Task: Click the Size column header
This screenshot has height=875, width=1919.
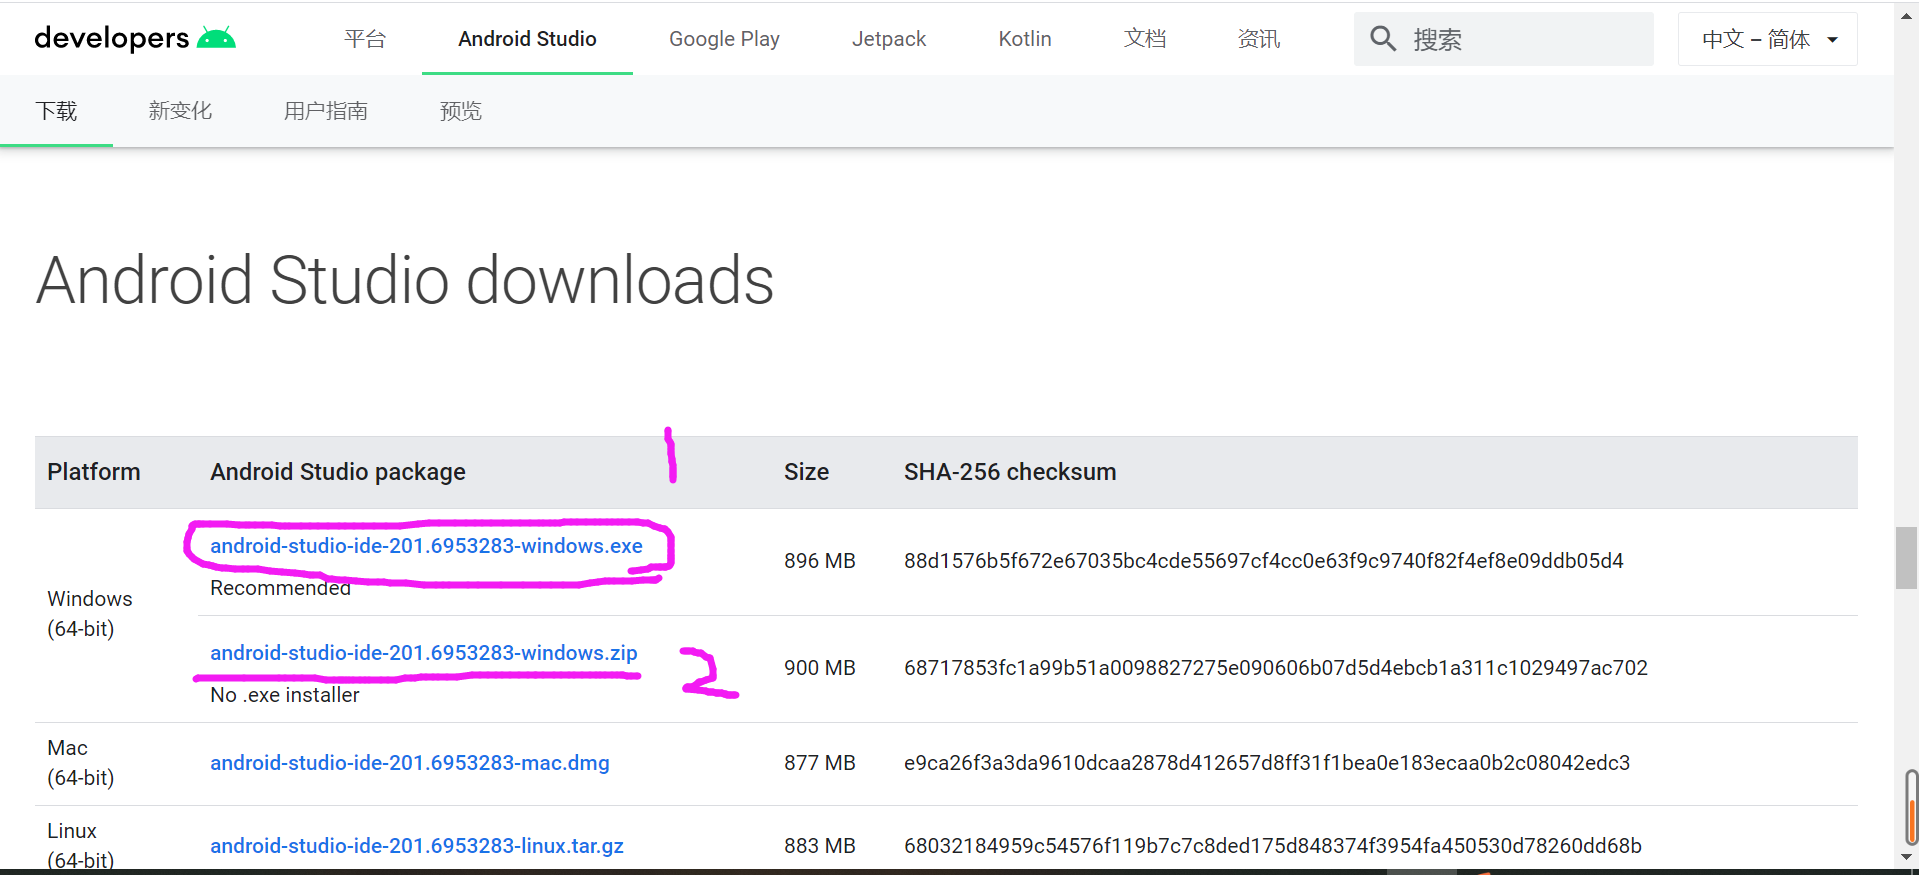Action: pyautogui.click(x=806, y=472)
